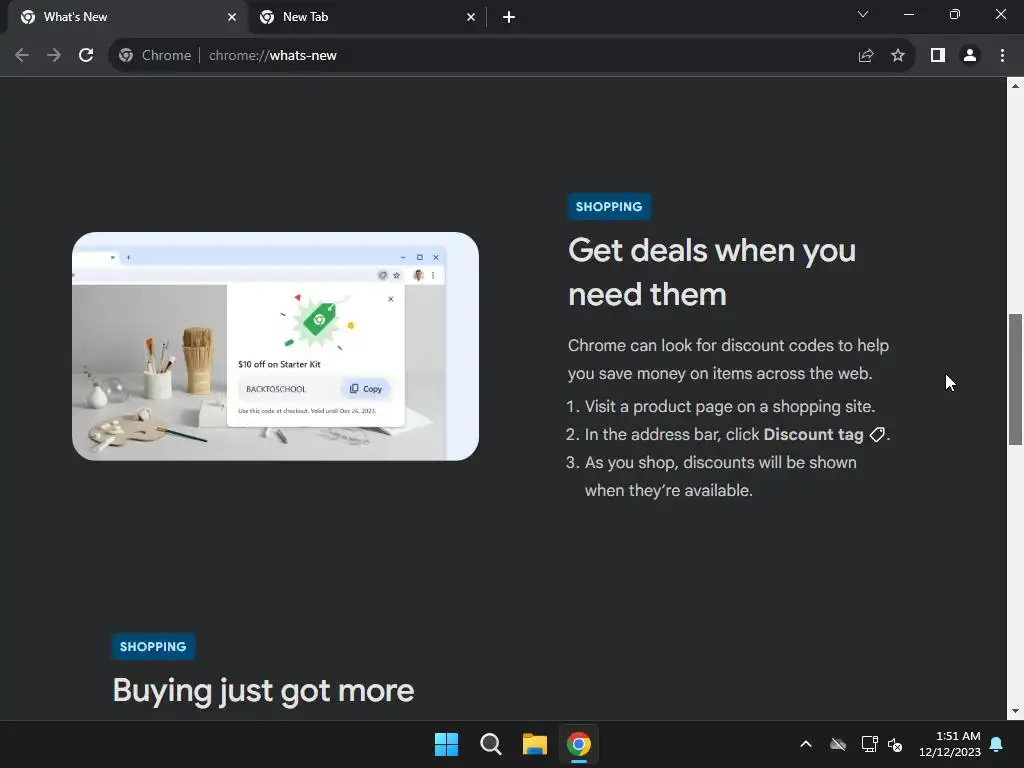
Task: Bookmark this tab with the star icon
Action: click(x=898, y=56)
